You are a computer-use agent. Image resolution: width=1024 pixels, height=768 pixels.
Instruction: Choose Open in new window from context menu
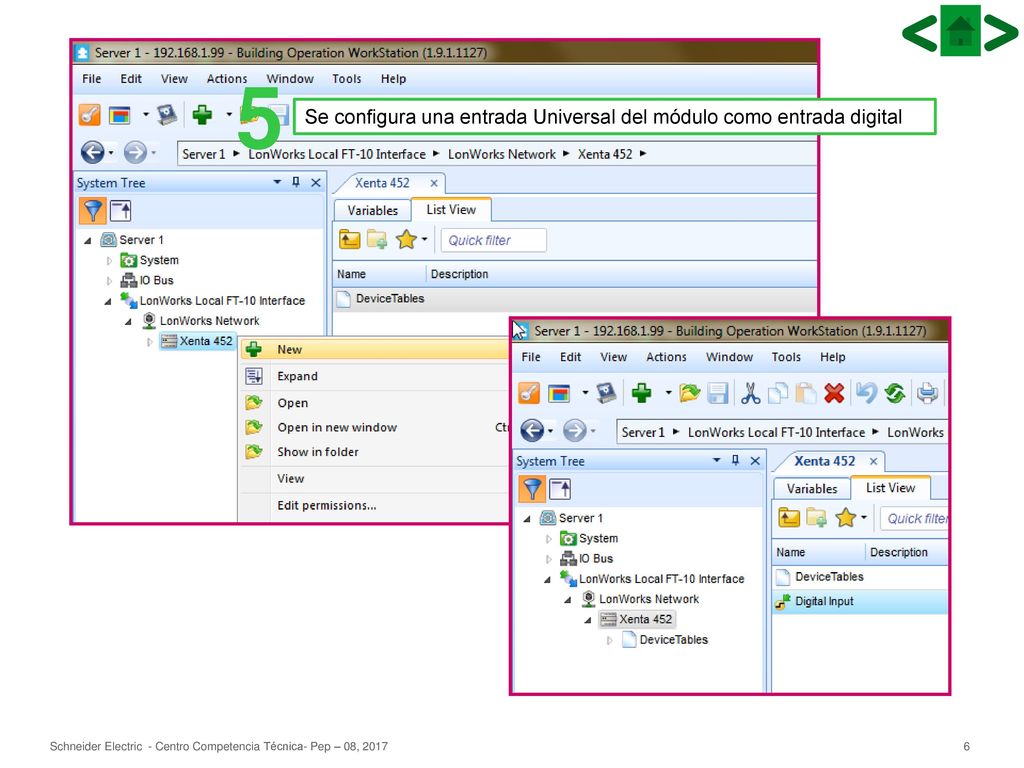[374, 427]
